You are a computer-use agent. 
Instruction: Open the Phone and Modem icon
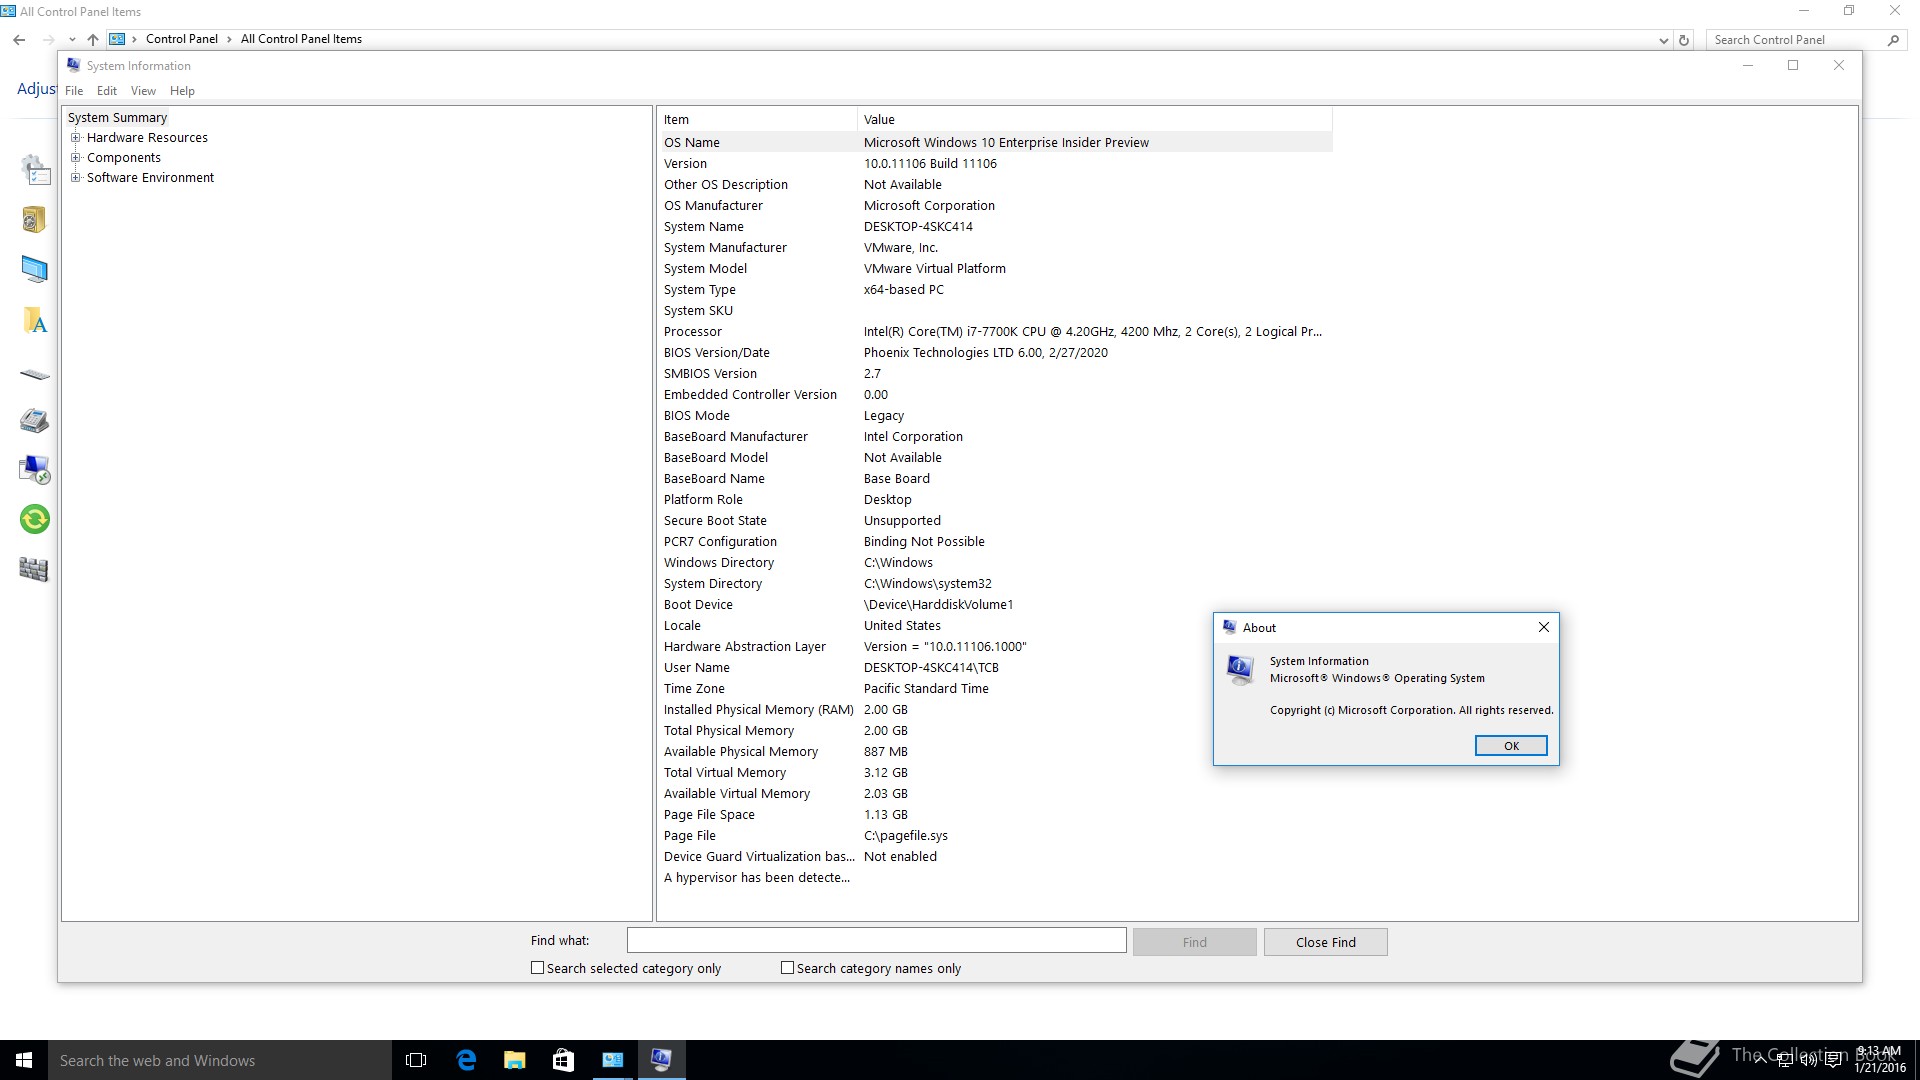[x=34, y=420]
